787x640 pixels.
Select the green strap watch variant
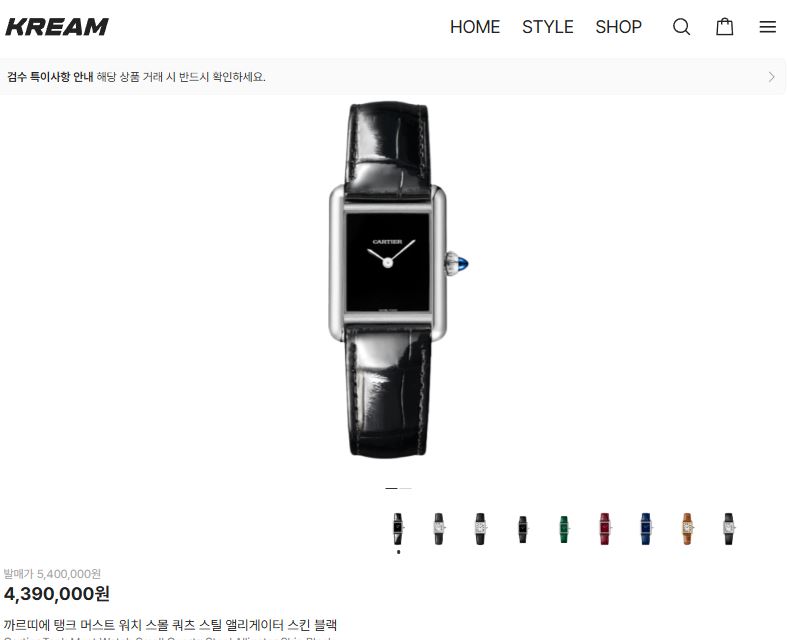[x=564, y=529]
